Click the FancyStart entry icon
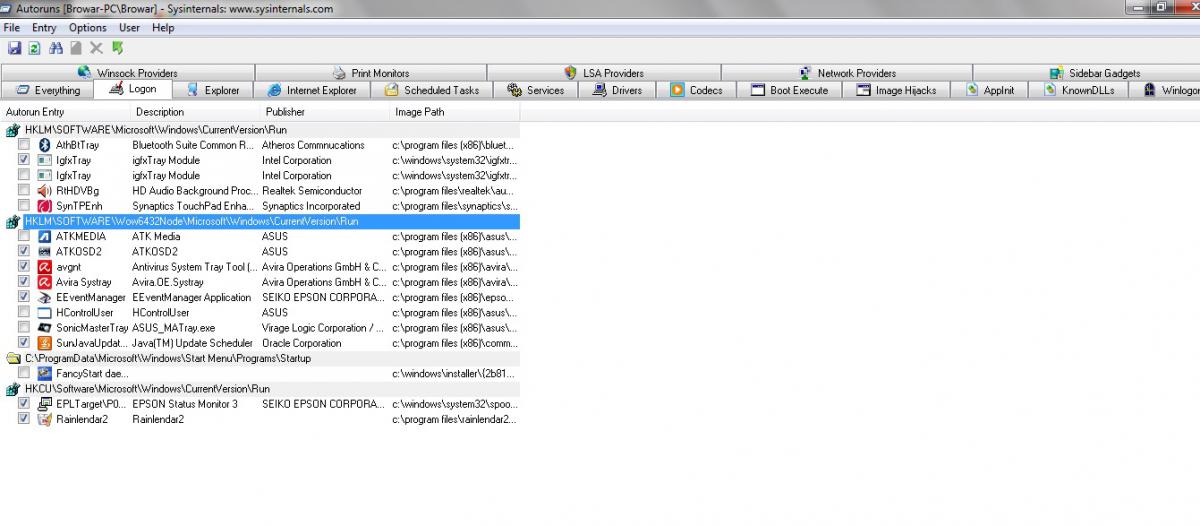The height and width of the screenshot is (526, 1200). (x=44, y=373)
